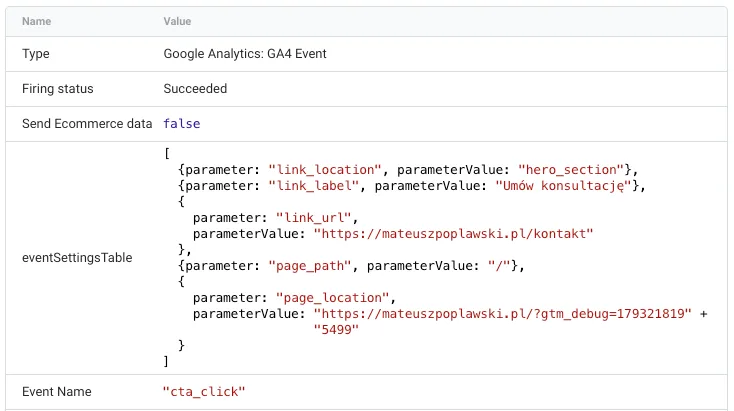Viewport: 734px width, 411px height.
Task: Click the "page_path" parameter string
Action: 309,266
